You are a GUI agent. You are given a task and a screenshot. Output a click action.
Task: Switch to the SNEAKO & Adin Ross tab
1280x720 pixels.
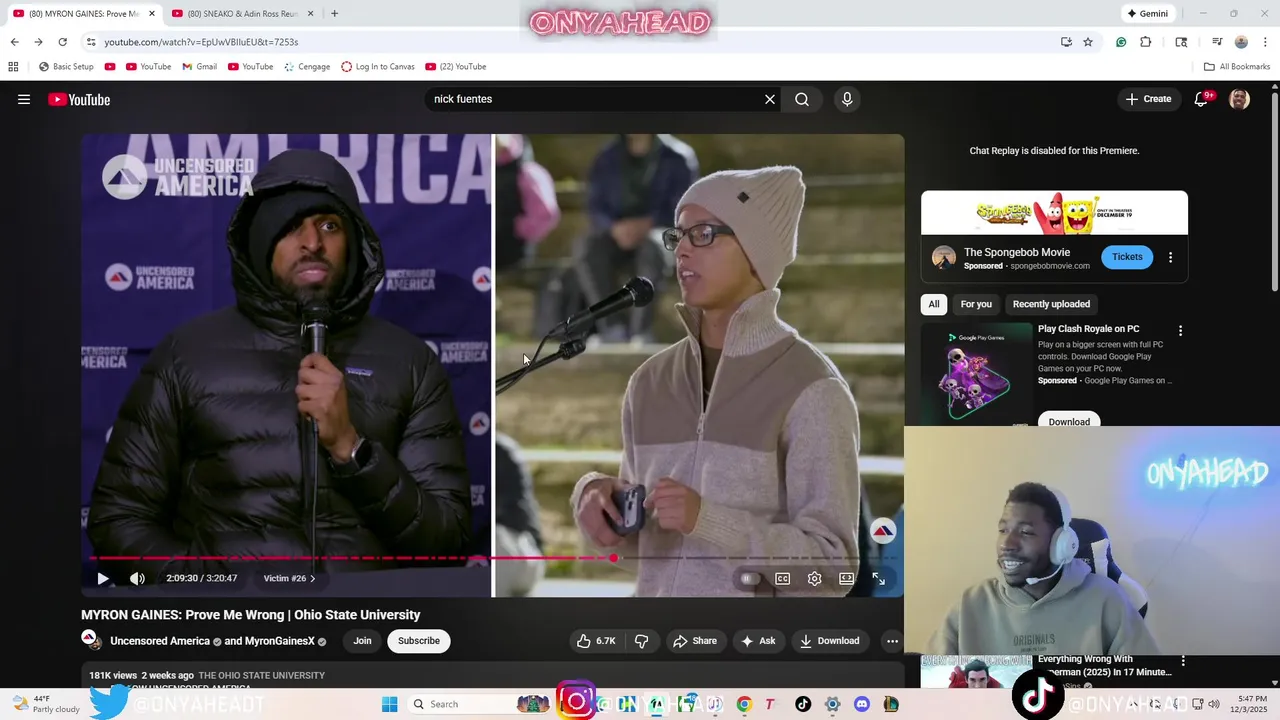click(243, 14)
